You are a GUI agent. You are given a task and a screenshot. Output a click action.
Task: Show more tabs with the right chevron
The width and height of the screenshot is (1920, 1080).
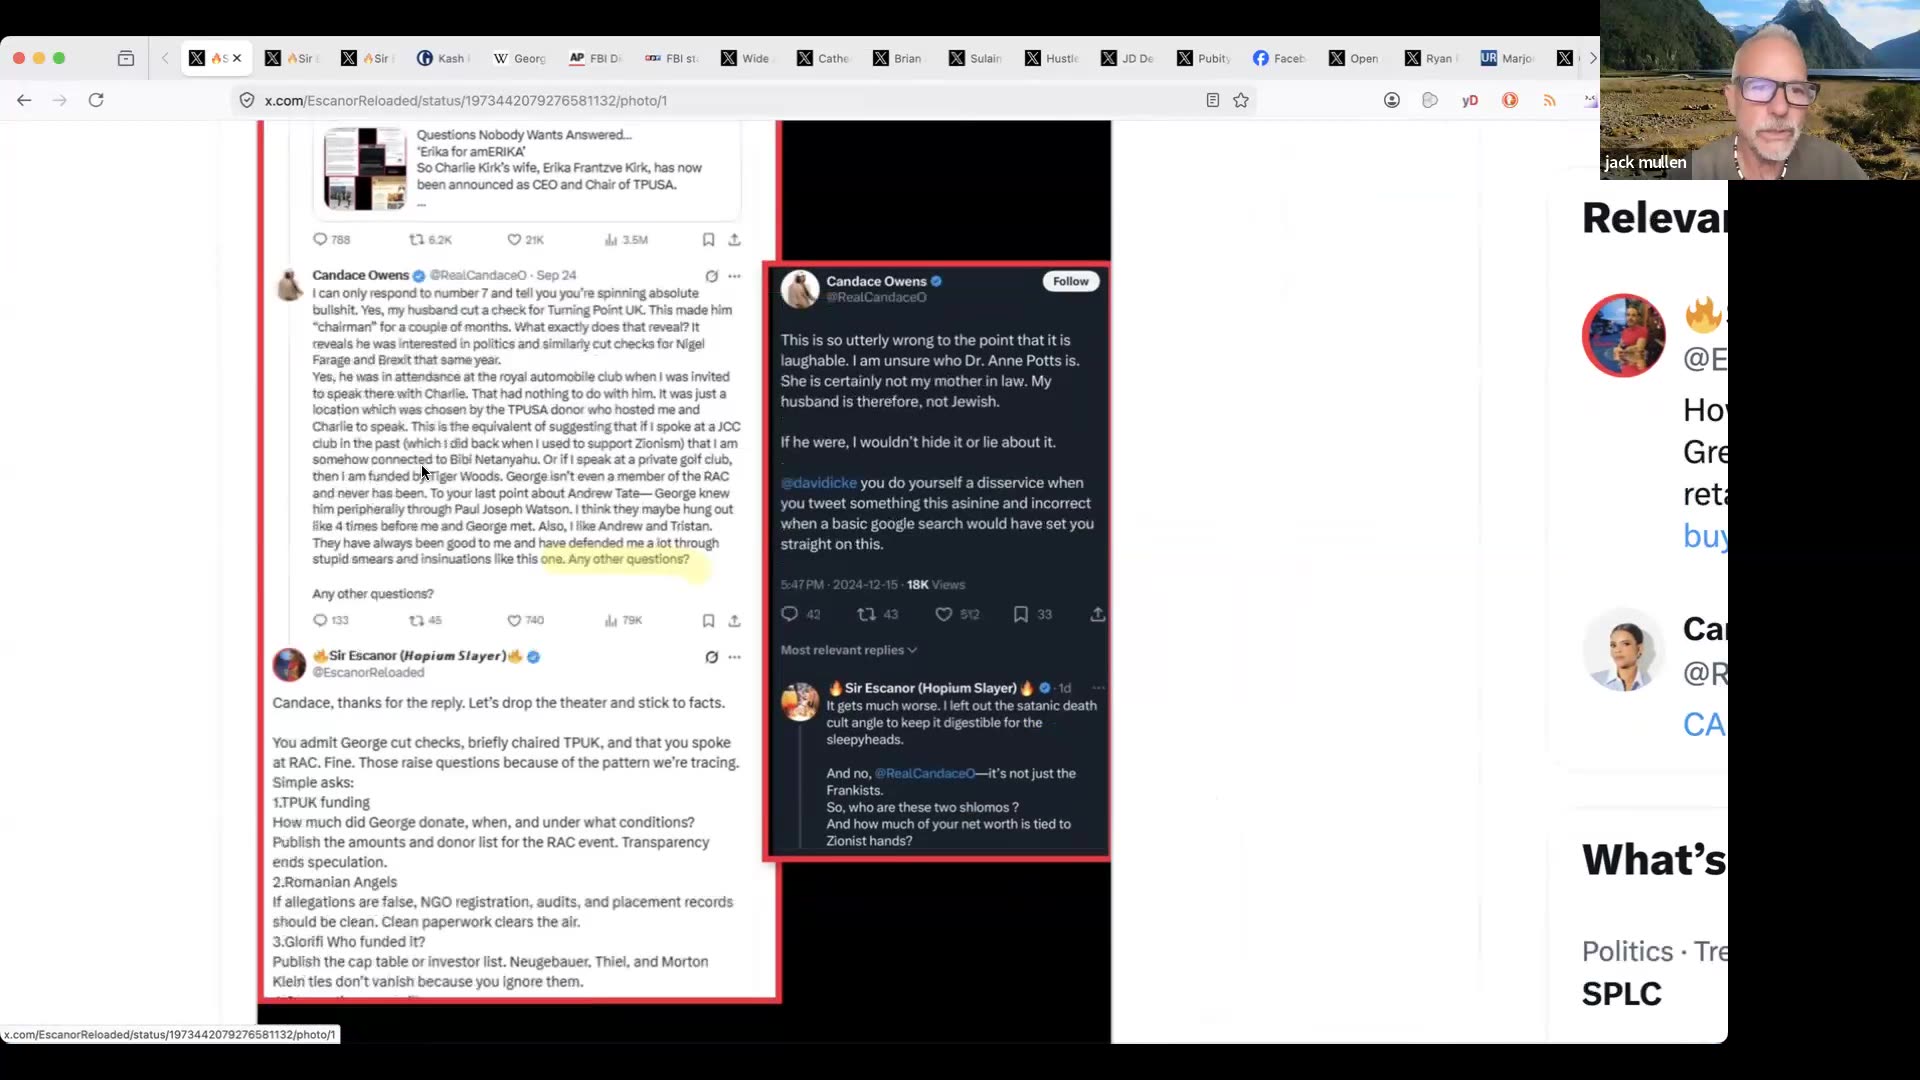tap(1593, 58)
